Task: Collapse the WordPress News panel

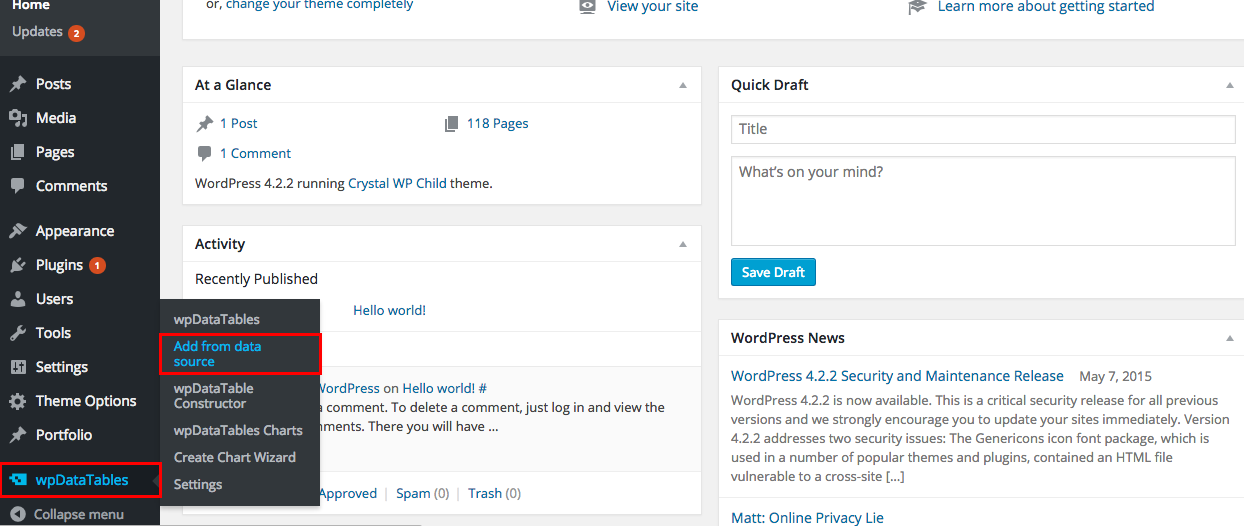Action: pyautogui.click(x=1230, y=338)
